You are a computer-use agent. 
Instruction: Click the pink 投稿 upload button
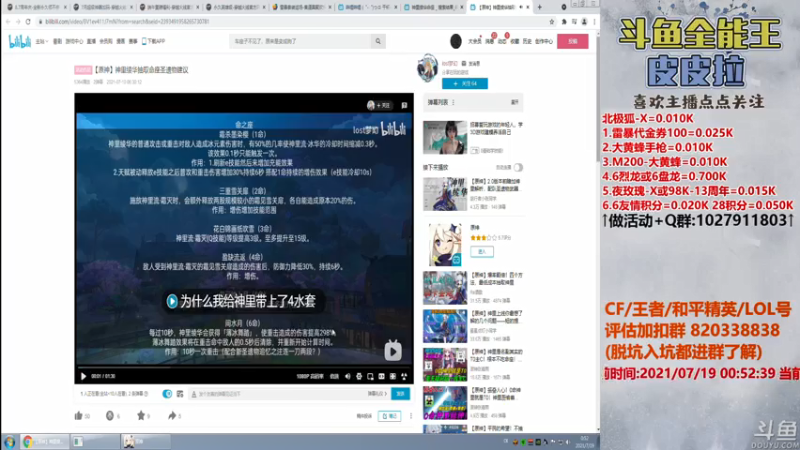coord(572,41)
